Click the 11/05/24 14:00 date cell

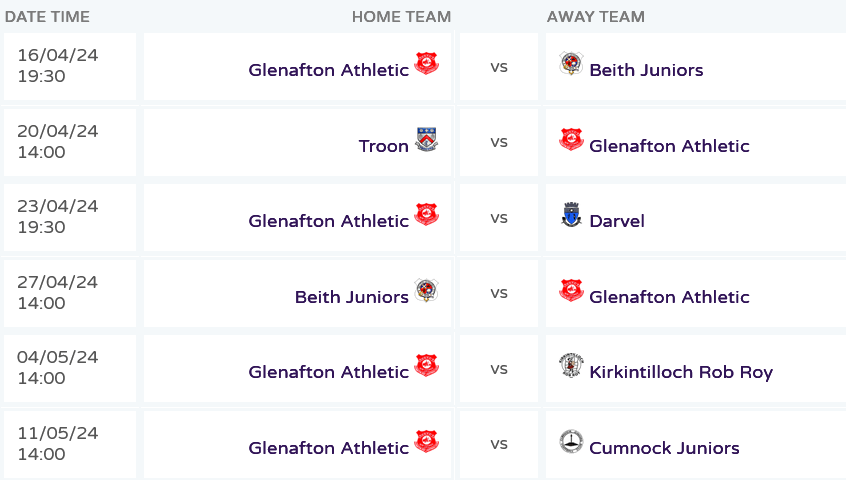69,444
